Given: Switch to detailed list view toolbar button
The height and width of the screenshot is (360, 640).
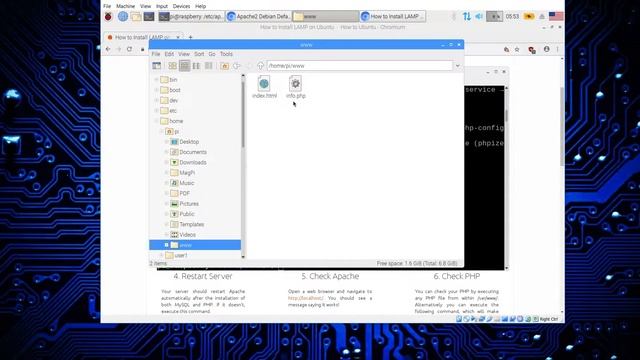Looking at the screenshot, I should click(x=209, y=66).
